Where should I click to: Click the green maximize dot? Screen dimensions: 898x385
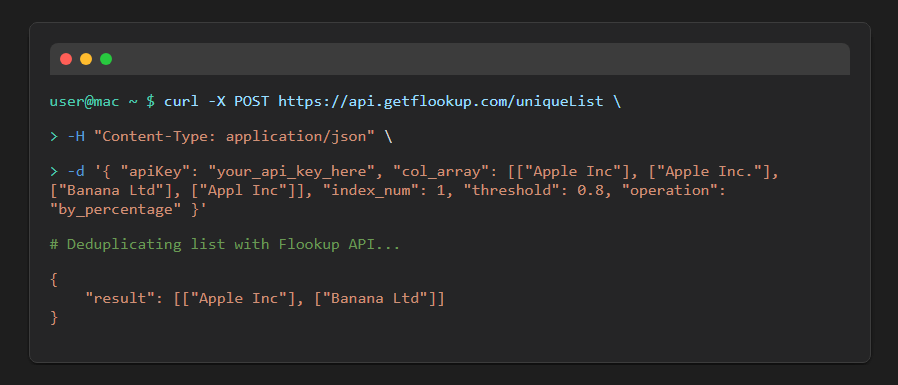pyautogui.click(x=106, y=59)
